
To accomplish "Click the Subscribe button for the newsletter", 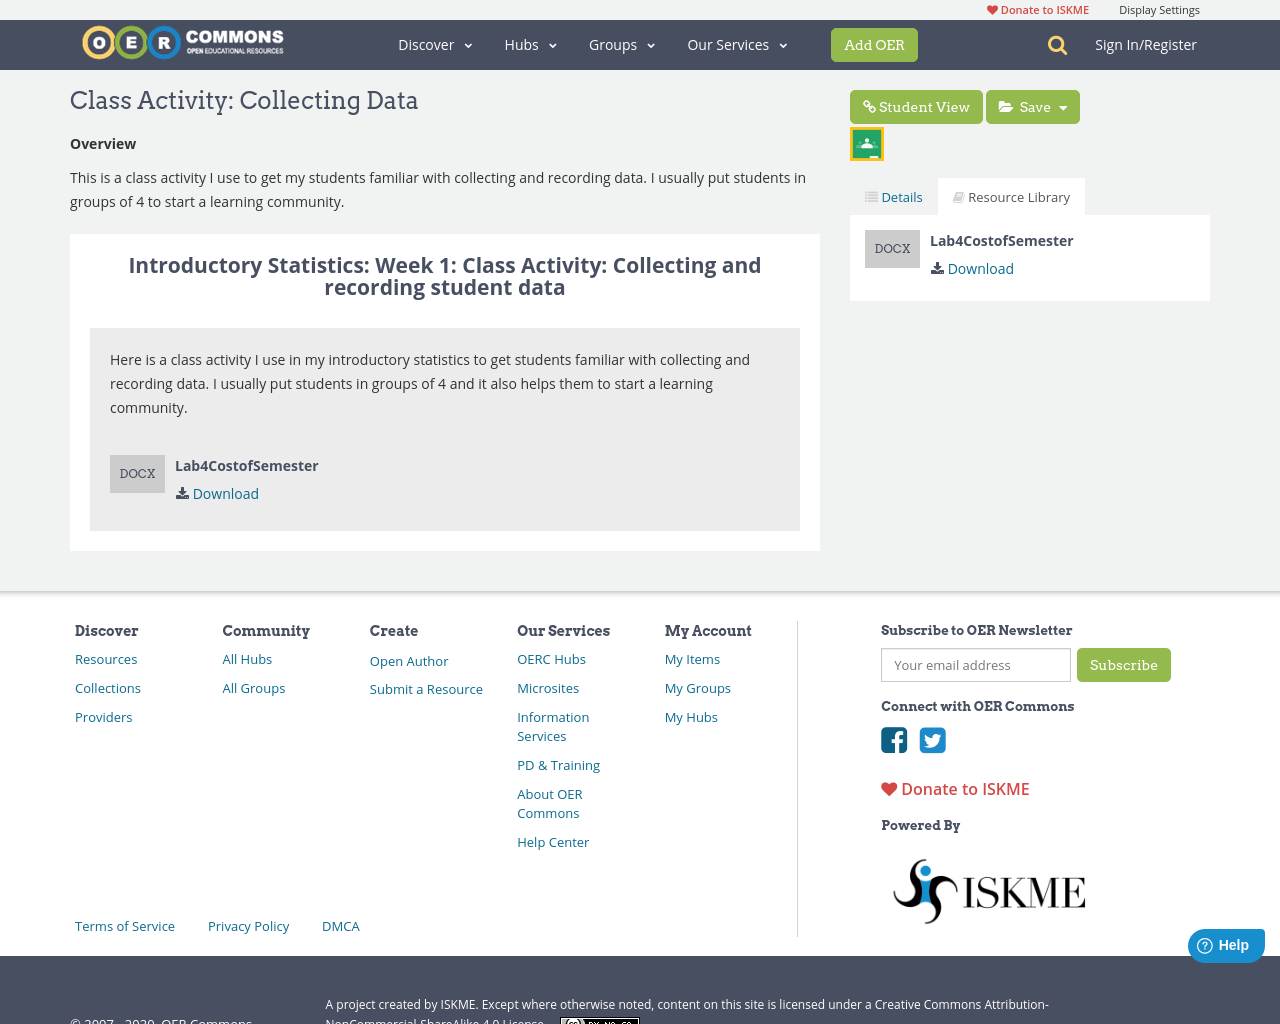I will (1124, 664).
